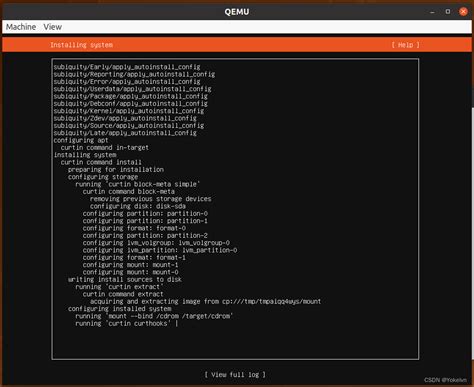Click 'configuring lvm_volgroup: lvm_volgroup-0' line
The height and width of the screenshot is (387, 474).
[x=156, y=243]
